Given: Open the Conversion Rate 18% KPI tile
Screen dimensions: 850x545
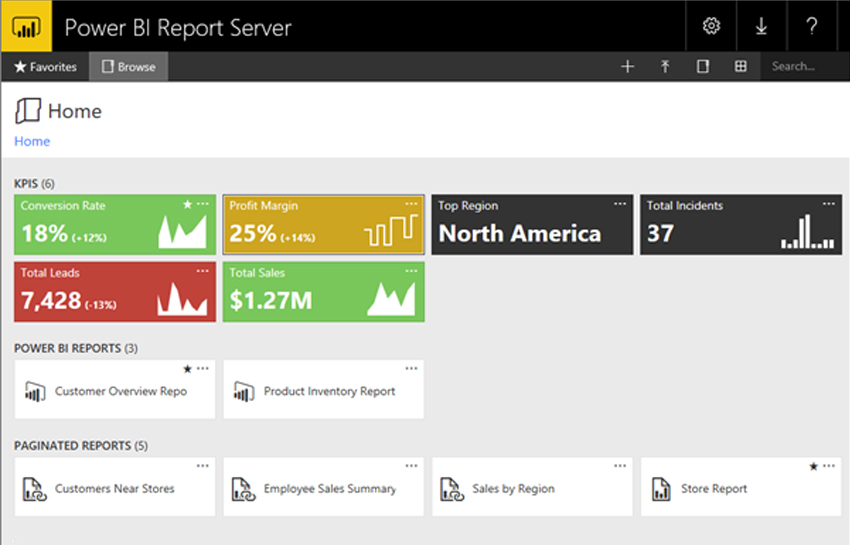Looking at the screenshot, I should 115,225.
